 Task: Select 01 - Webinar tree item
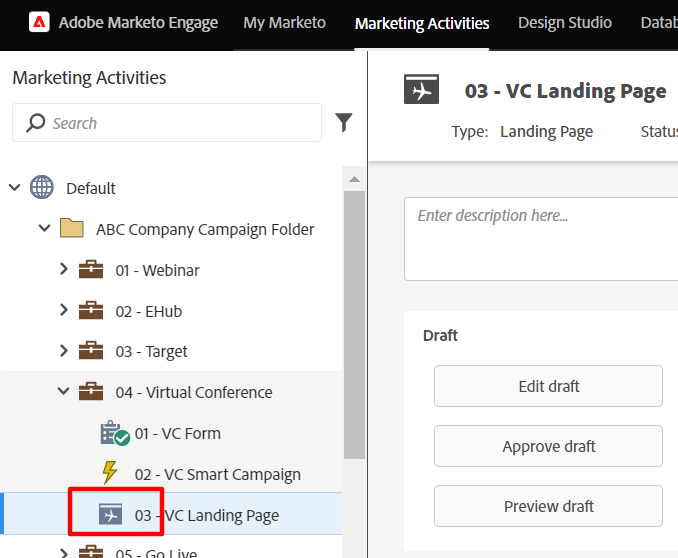coord(157,270)
